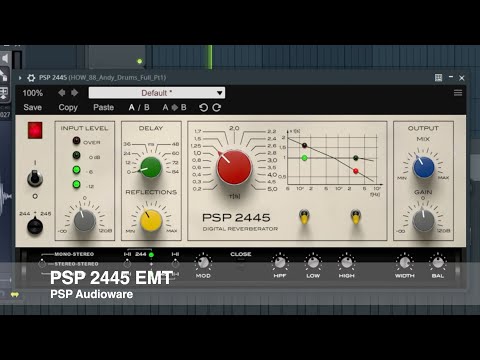Open the Default preset dropdown

pos(157,93)
